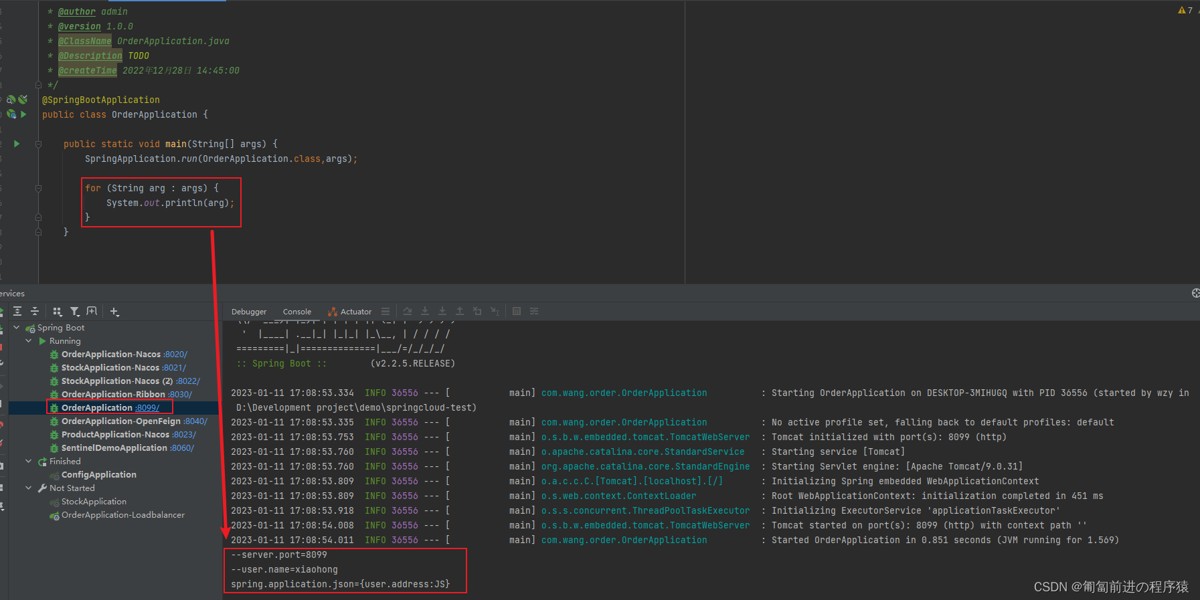The height and width of the screenshot is (600, 1200).
Task: Select ConfigApplication in the services tree
Action: tap(99, 475)
